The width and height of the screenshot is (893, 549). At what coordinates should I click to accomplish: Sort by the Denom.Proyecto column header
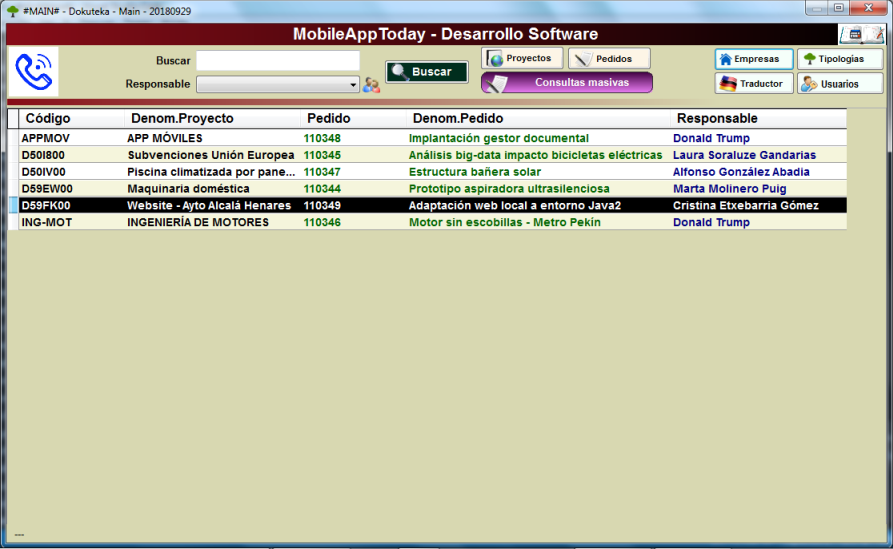(x=182, y=118)
